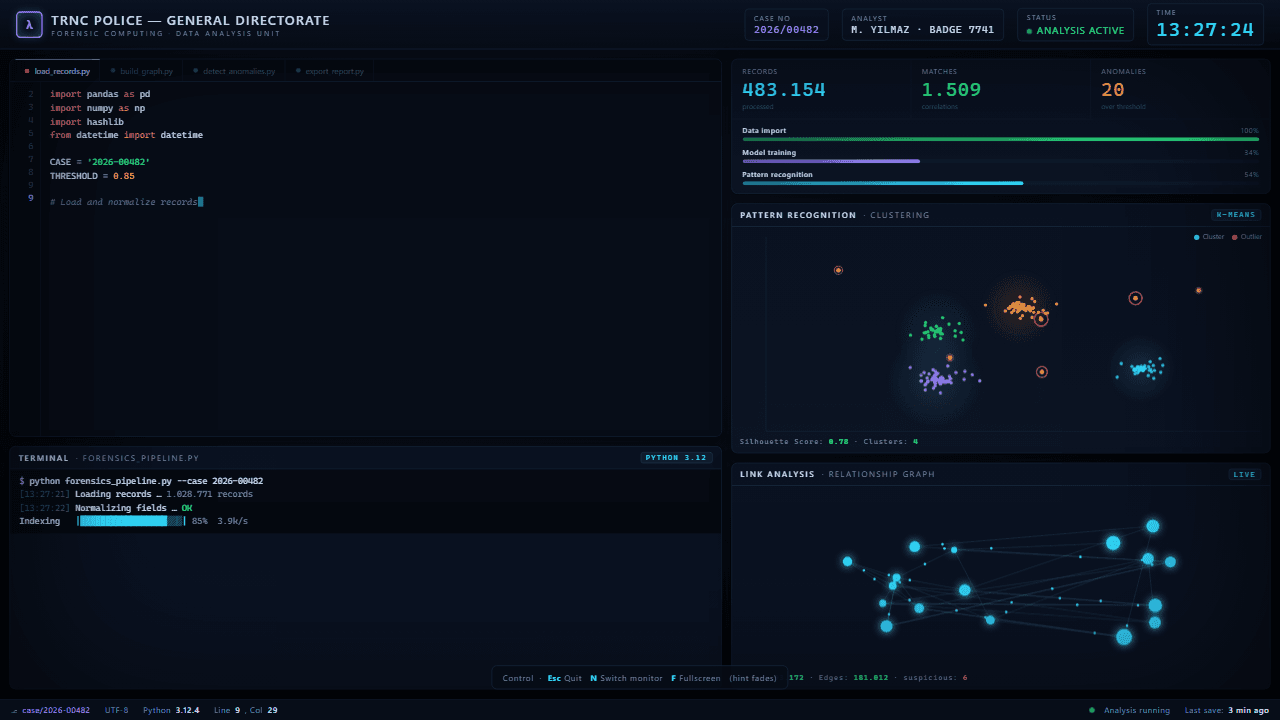The height and width of the screenshot is (720, 1280).
Task: Open the export_report.py tab
Action: [330, 71]
